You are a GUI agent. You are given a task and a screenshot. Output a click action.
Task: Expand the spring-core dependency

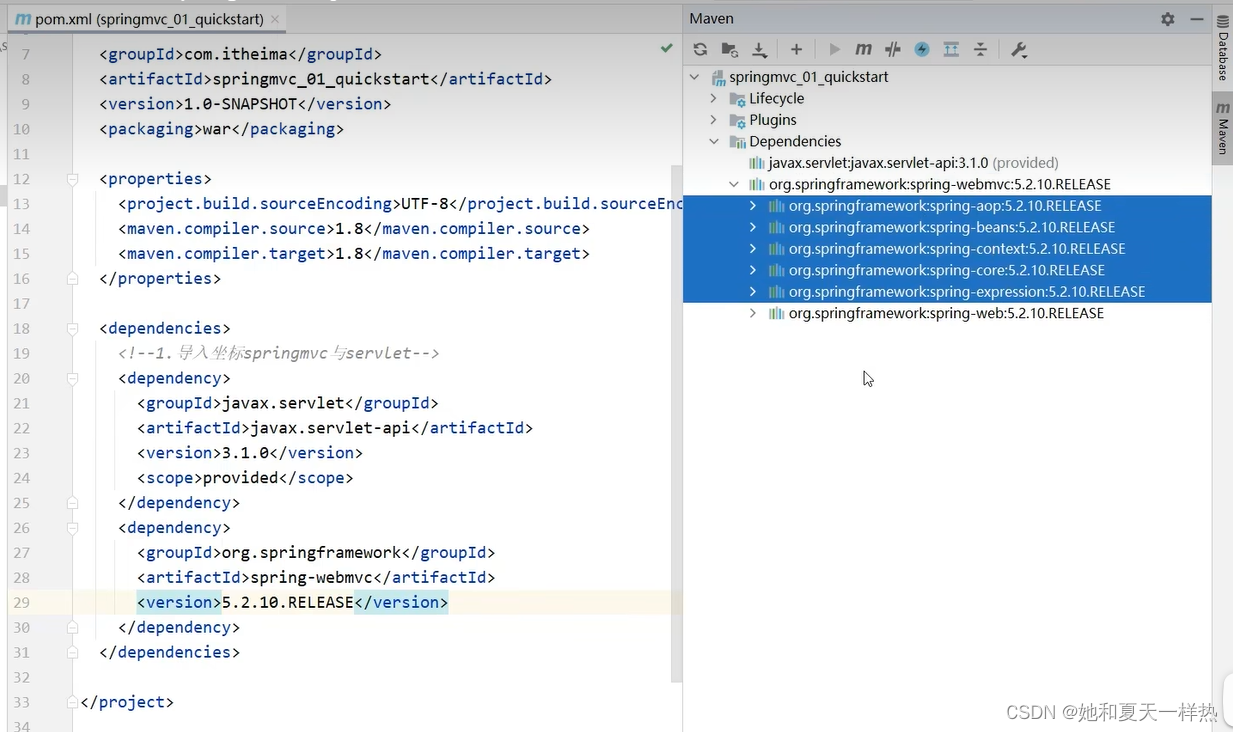[x=753, y=270]
